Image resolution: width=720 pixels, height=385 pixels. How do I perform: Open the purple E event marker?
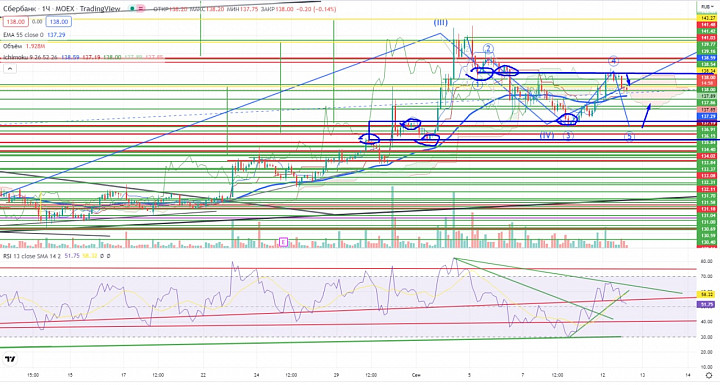point(283,242)
